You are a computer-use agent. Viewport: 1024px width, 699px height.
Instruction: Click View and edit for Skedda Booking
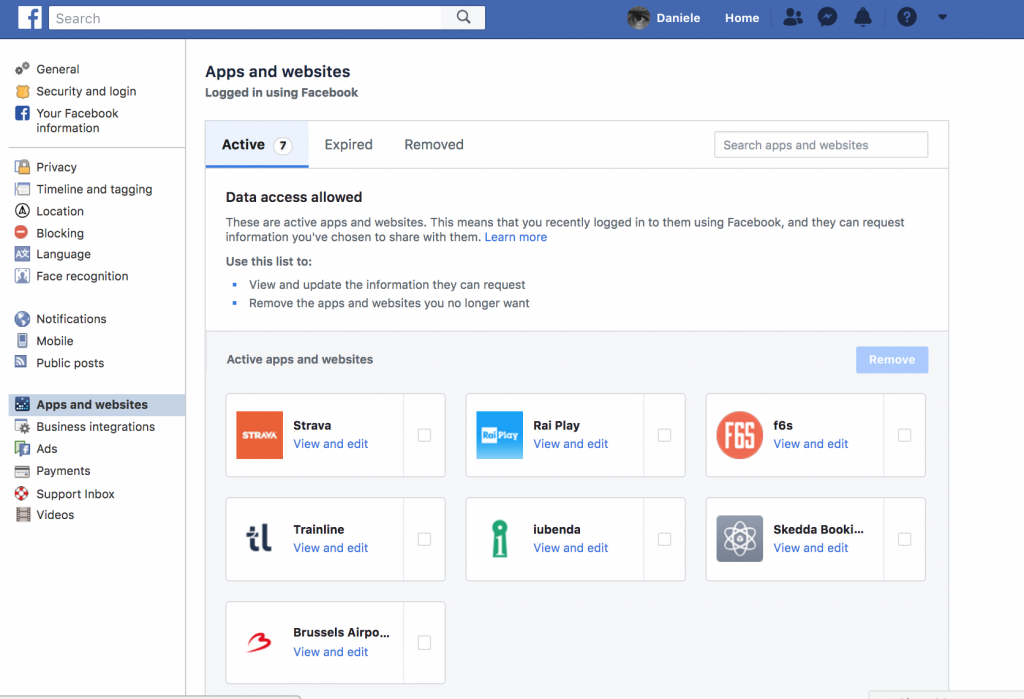click(810, 547)
